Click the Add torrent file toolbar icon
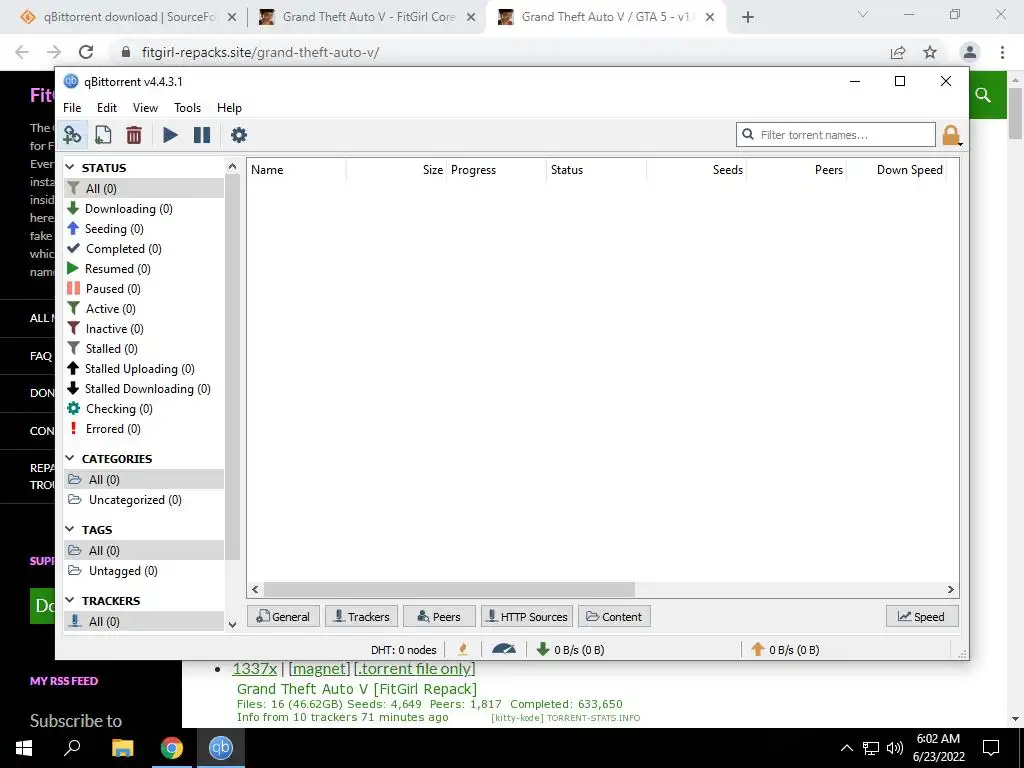 tap(103, 135)
